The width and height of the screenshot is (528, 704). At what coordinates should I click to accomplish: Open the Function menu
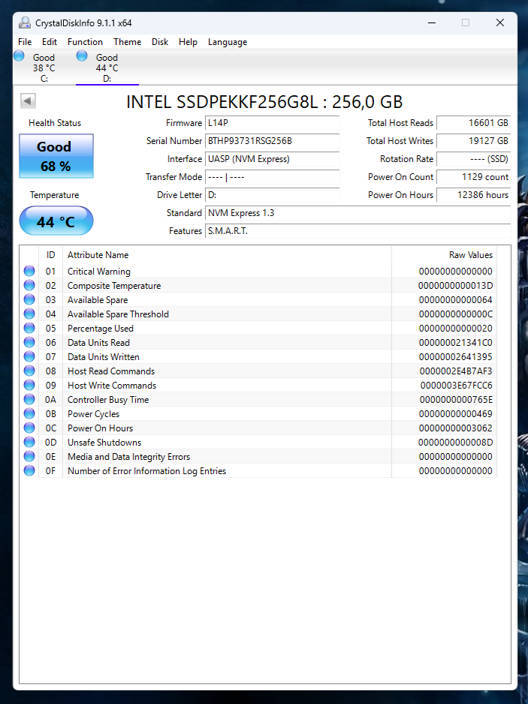click(x=85, y=42)
